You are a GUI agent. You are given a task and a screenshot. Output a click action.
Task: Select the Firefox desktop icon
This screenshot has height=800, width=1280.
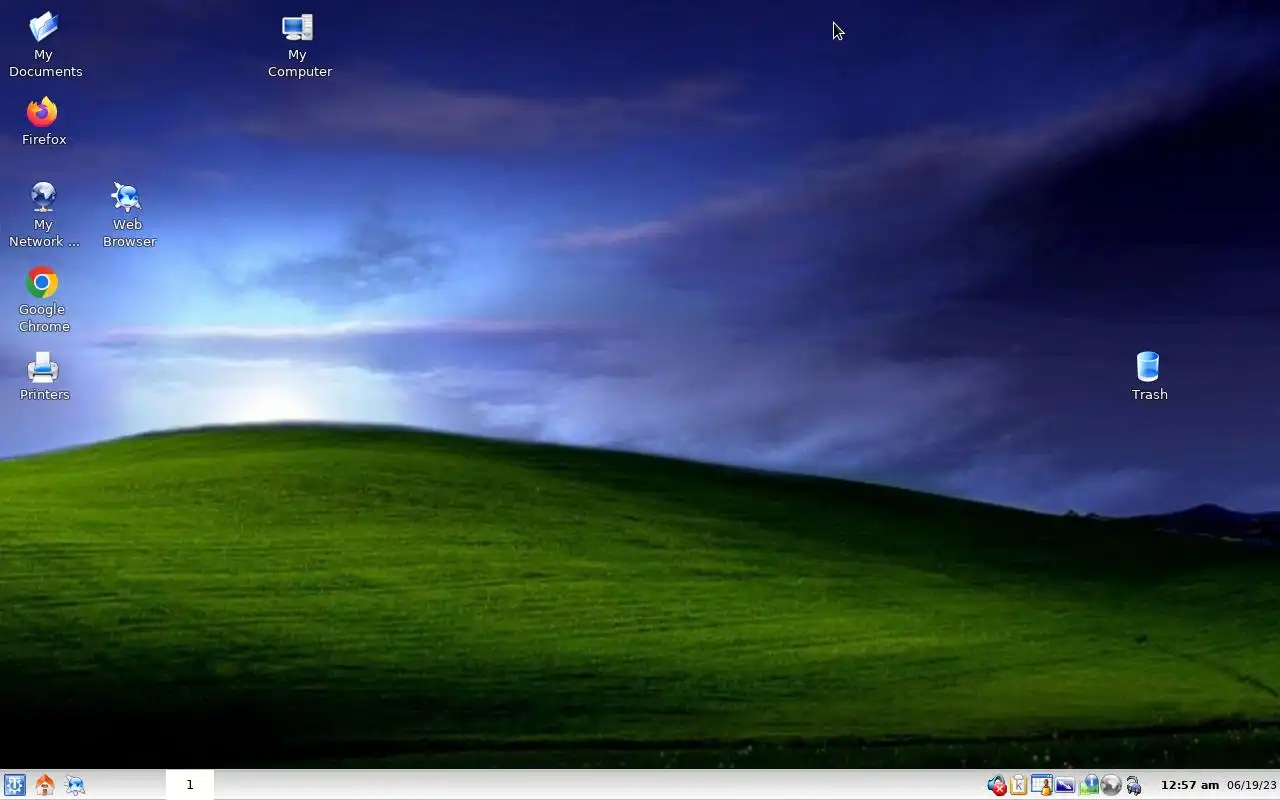click(x=43, y=121)
